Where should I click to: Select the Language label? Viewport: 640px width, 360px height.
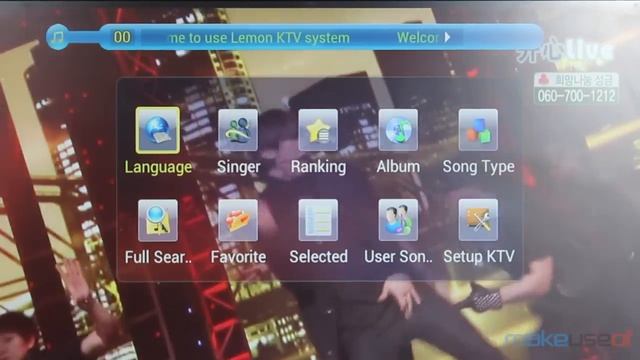[158, 167]
